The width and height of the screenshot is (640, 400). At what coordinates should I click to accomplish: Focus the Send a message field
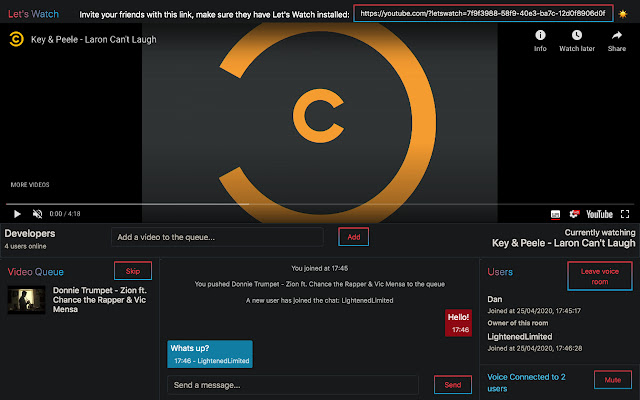tap(293, 385)
